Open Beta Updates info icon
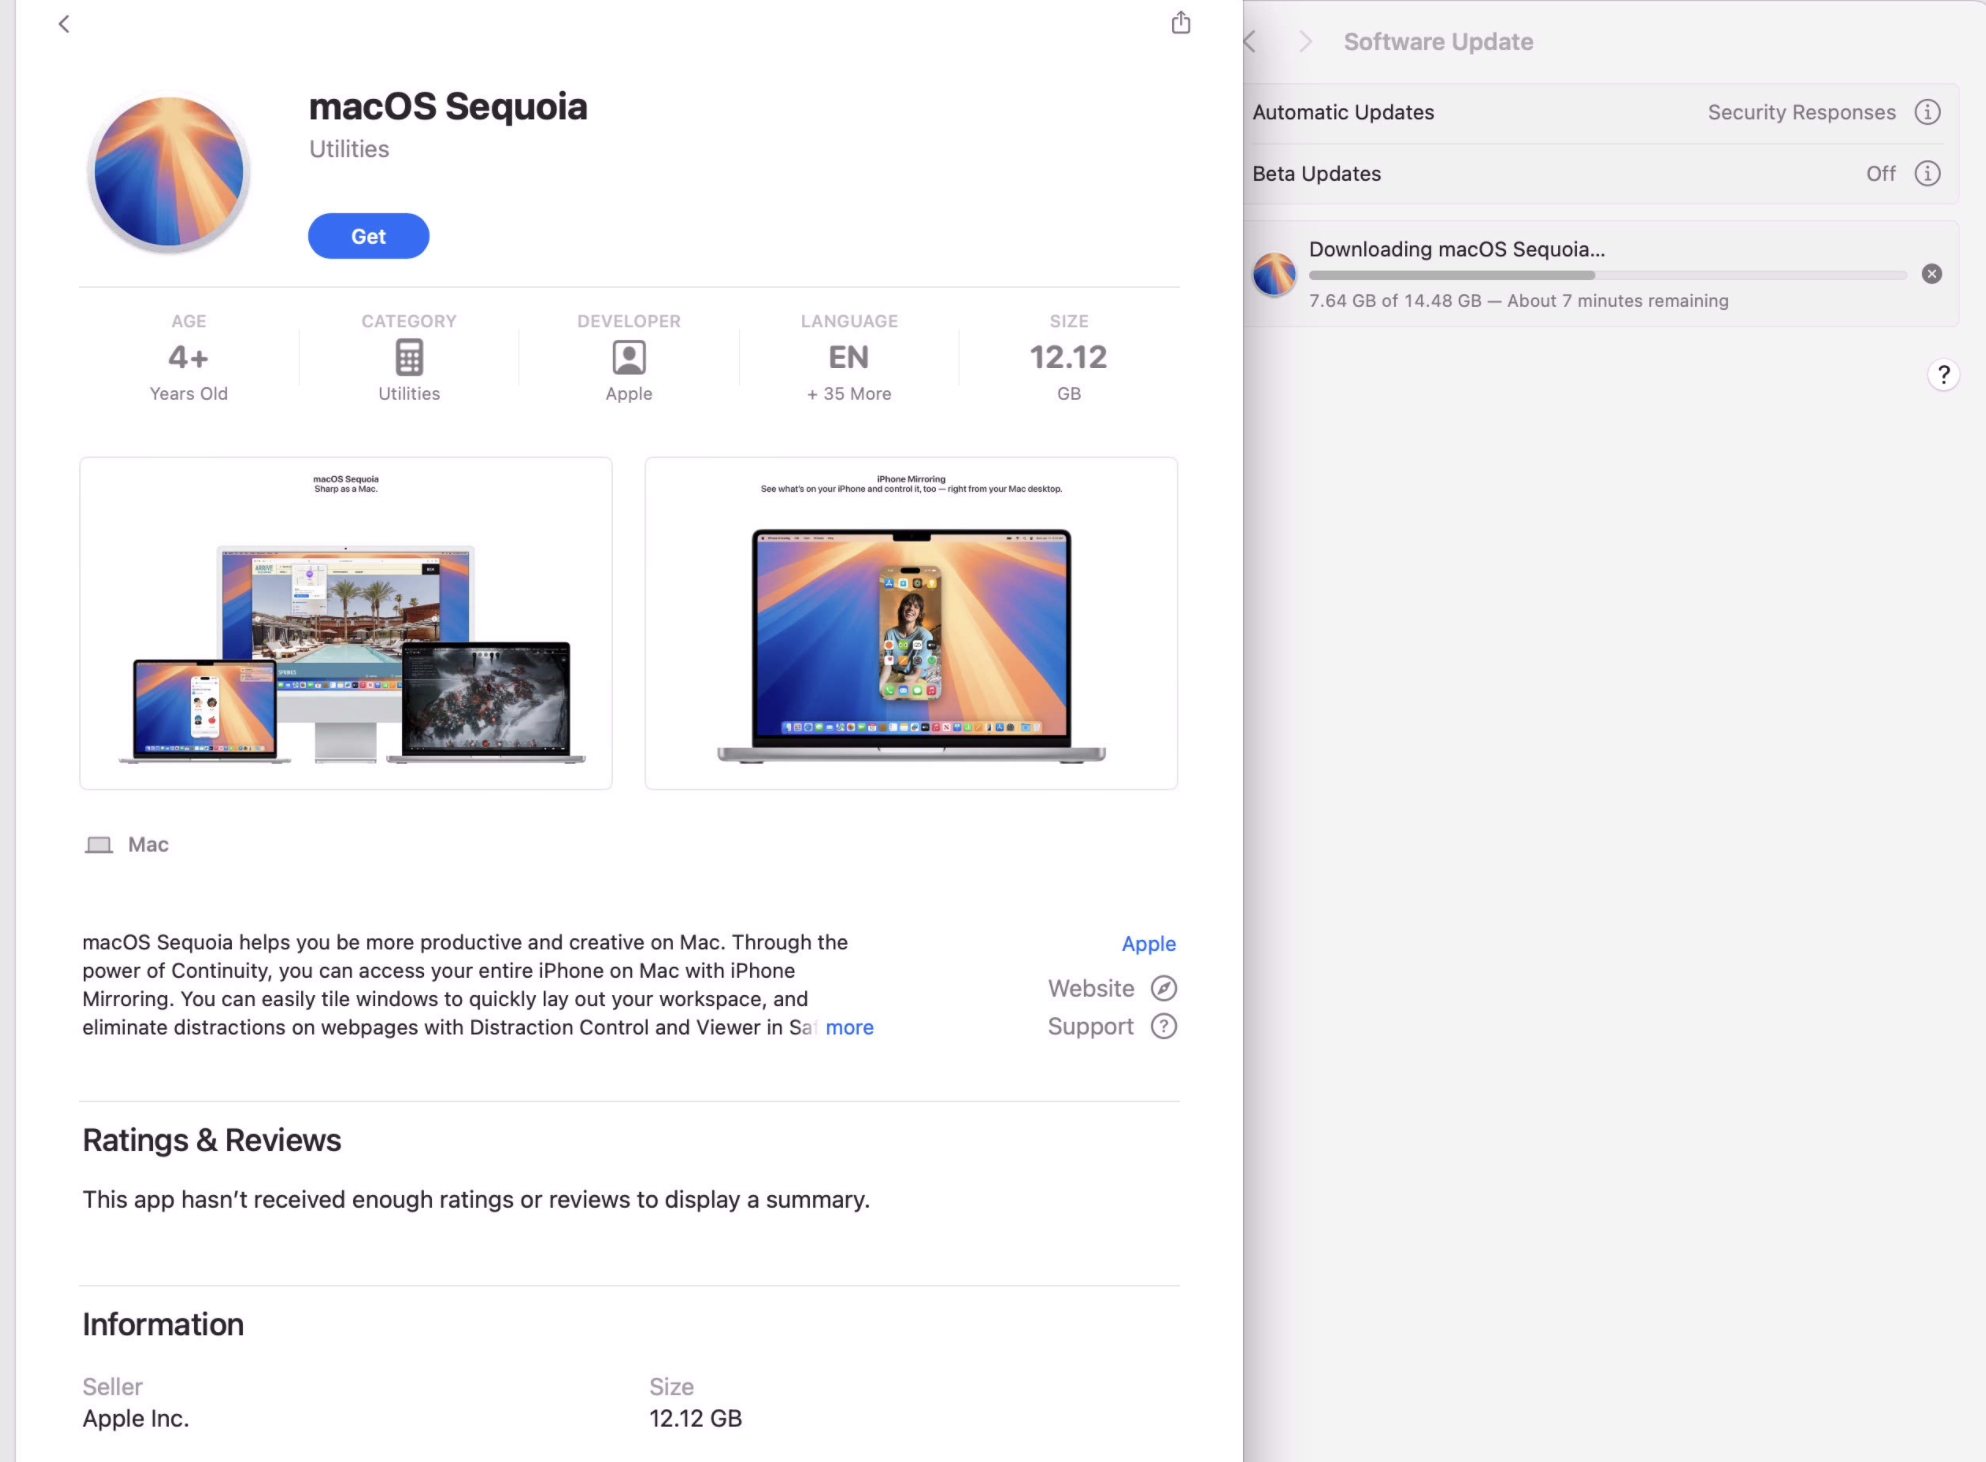The height and width of the screenshot is (1462, 1986). coord(1927,174)
